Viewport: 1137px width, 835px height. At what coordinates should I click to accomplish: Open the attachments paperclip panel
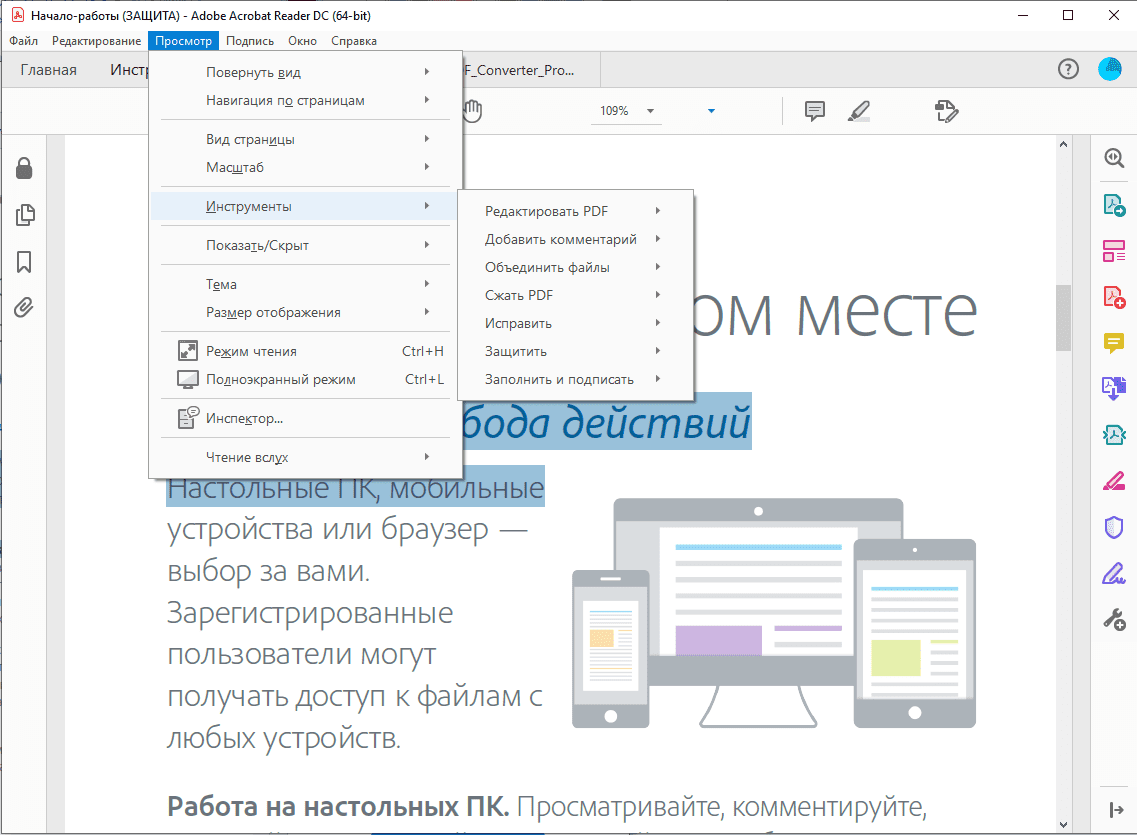tap(24, 307)
